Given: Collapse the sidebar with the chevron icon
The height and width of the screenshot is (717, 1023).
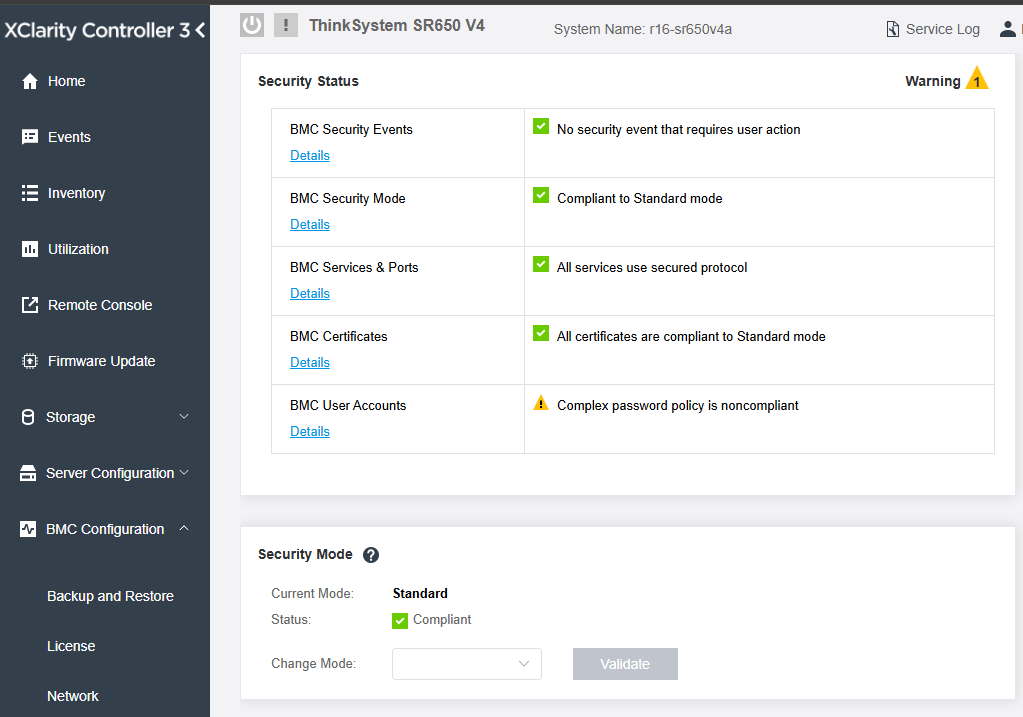Looking at the screenshot, I should click(x=200, y=30).
